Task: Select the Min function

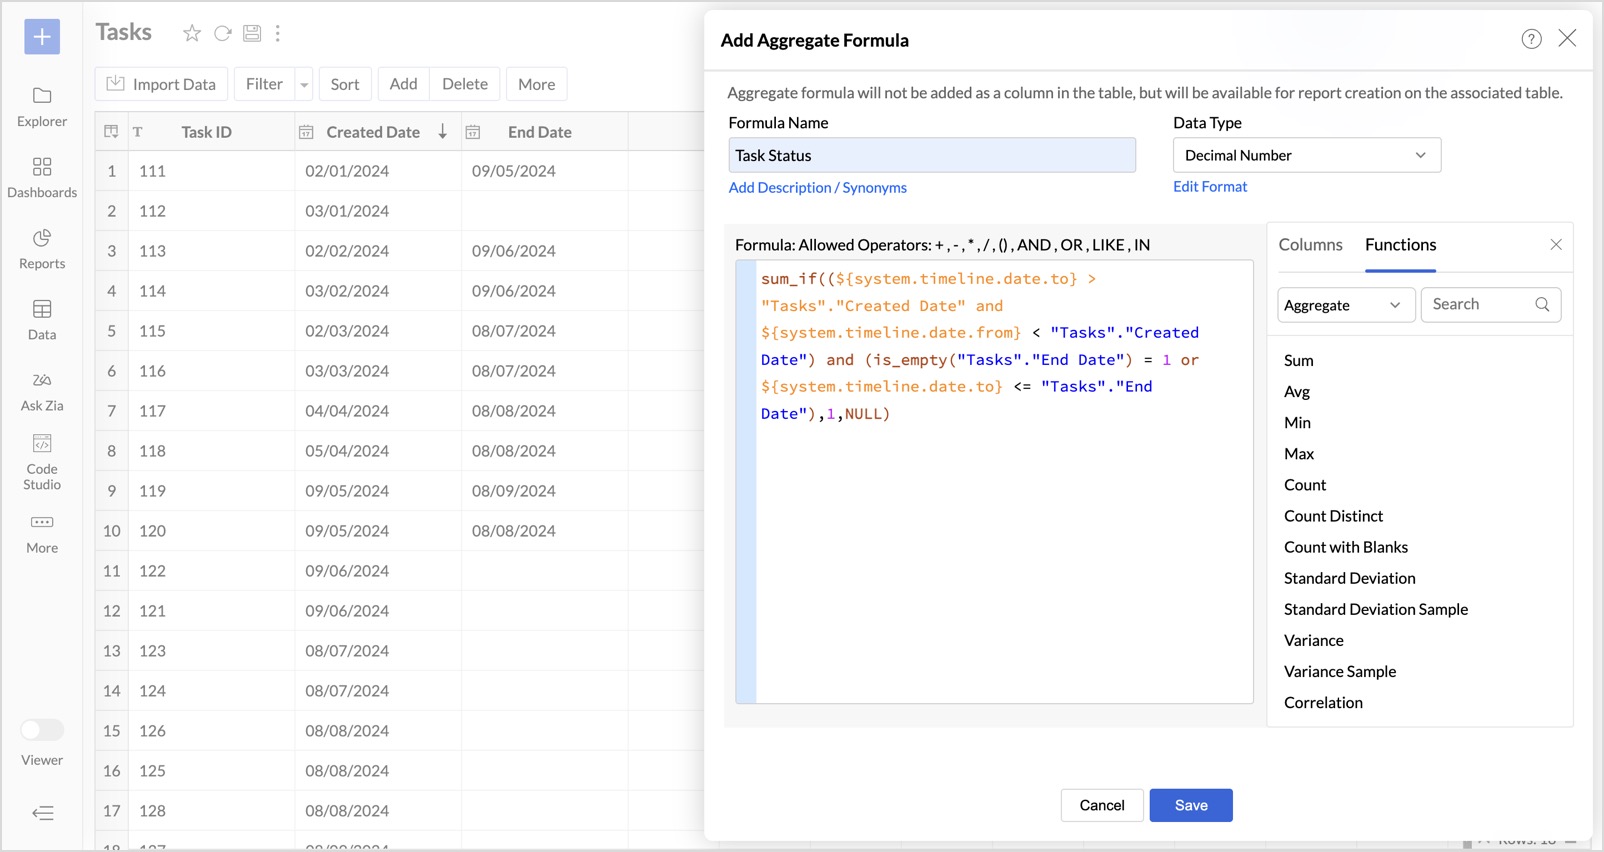Action: pos(1297,423)
